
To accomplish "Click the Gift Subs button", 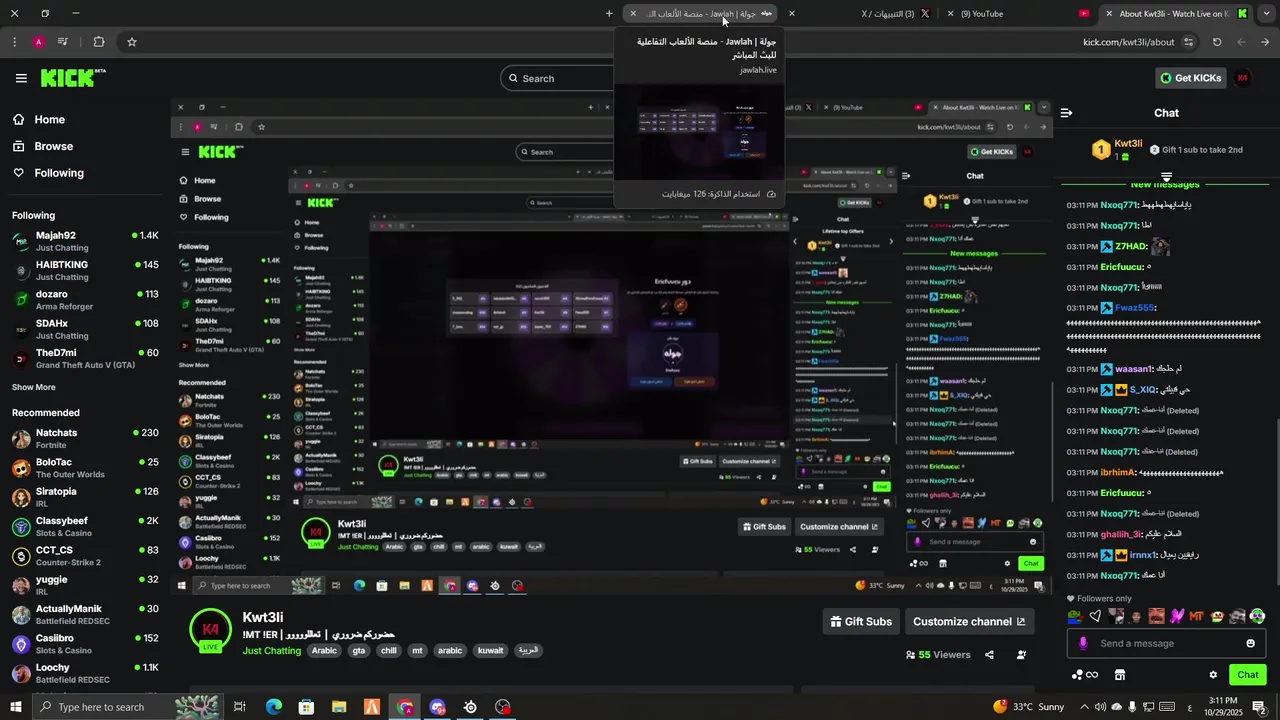I will click(x=861, y=621).
